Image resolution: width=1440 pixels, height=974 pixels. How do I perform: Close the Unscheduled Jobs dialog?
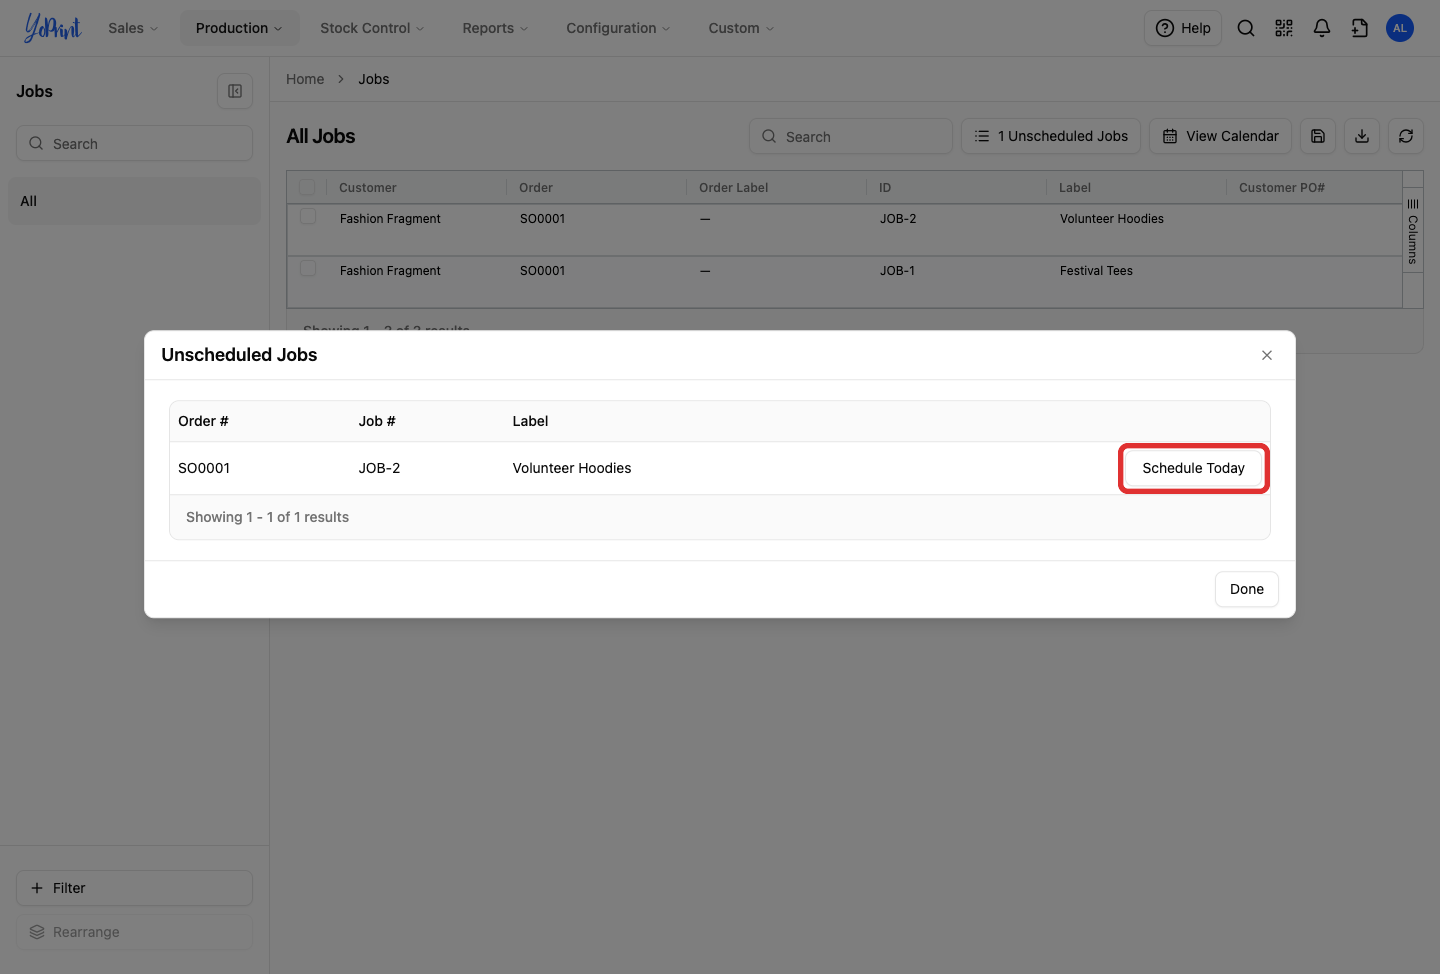1267,355
